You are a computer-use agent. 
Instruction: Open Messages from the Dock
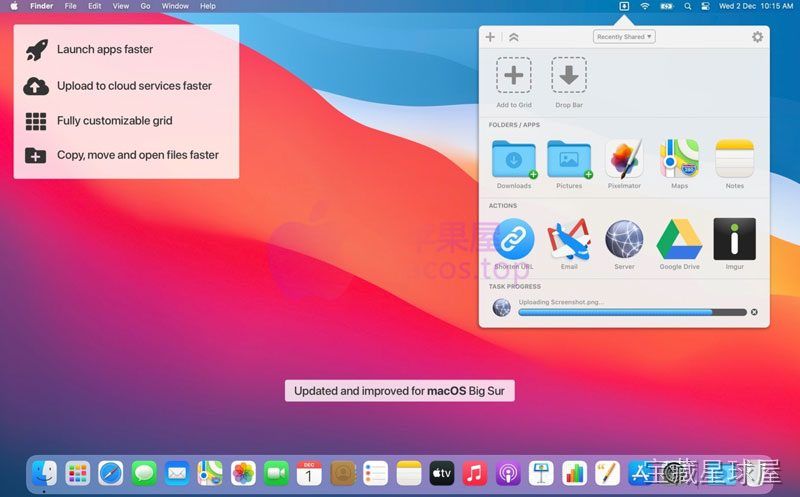(144, 473)
